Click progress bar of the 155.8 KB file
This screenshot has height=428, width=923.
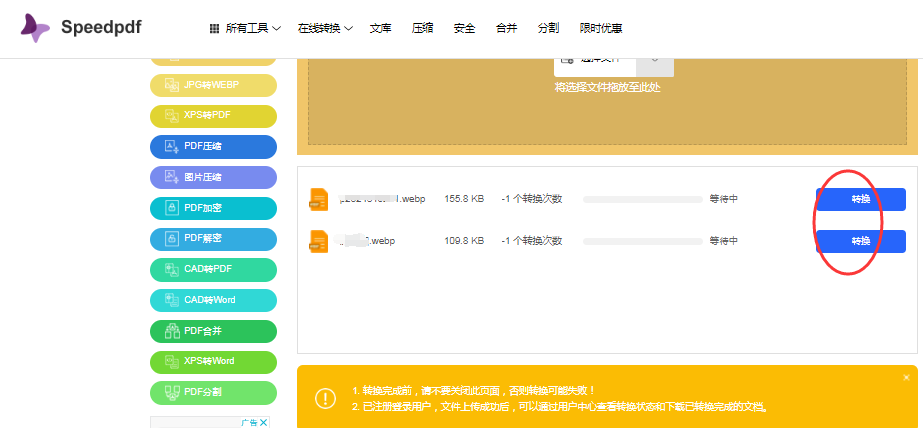click(x=643, y=200)
